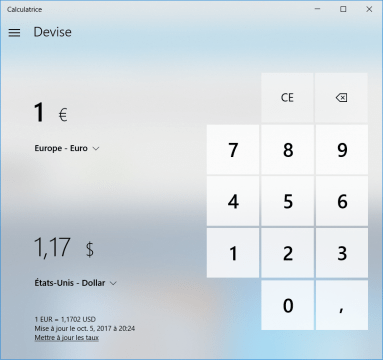Screen dimensions: 383x360
Task: Tap digit 3 on keypad
Action: 342,253
